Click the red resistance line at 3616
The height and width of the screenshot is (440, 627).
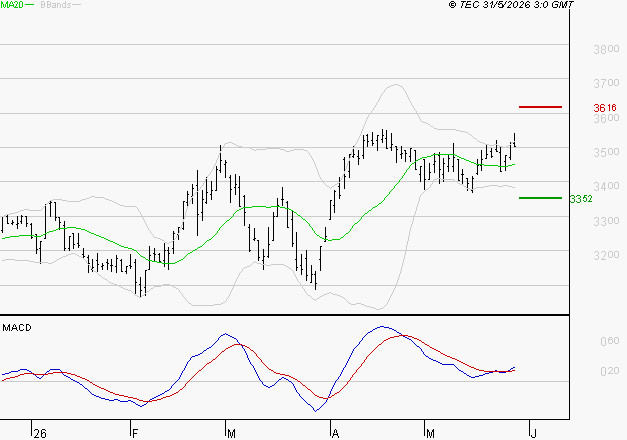pos(540,107)
